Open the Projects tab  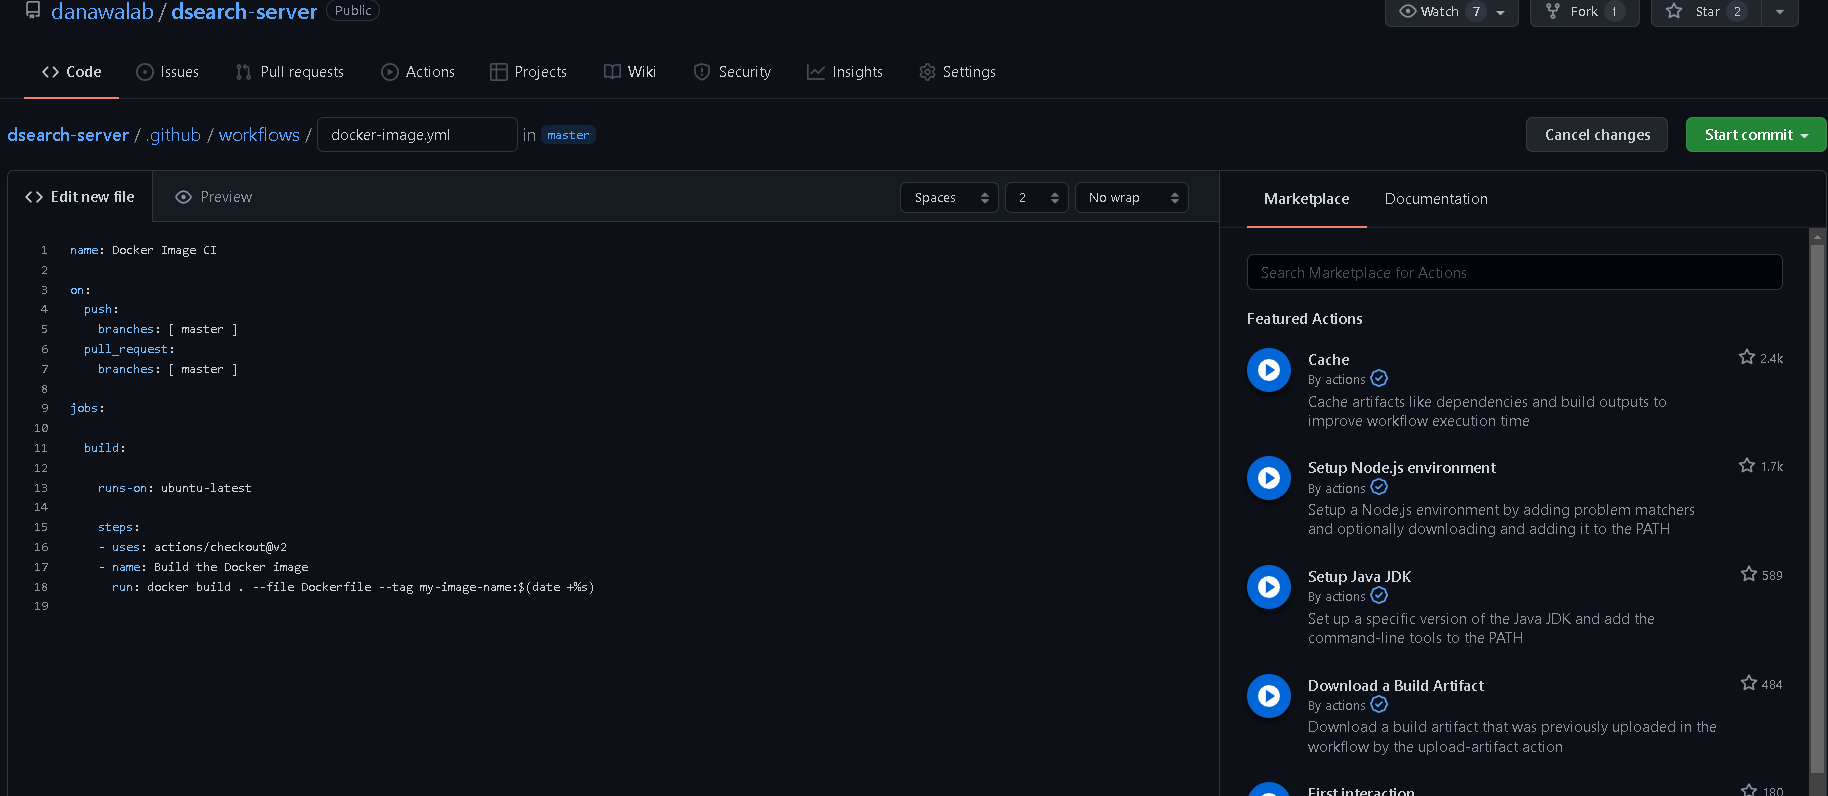coord(528,72)
